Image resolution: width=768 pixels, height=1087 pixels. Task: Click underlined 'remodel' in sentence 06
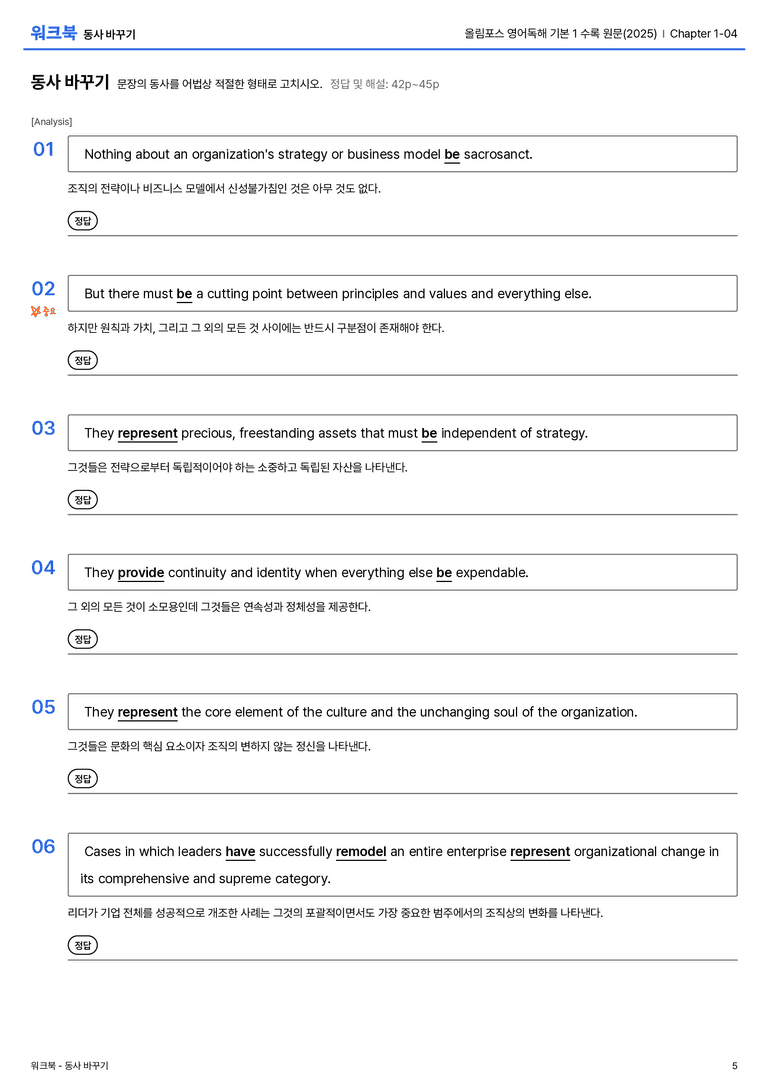tap(361, 851)
